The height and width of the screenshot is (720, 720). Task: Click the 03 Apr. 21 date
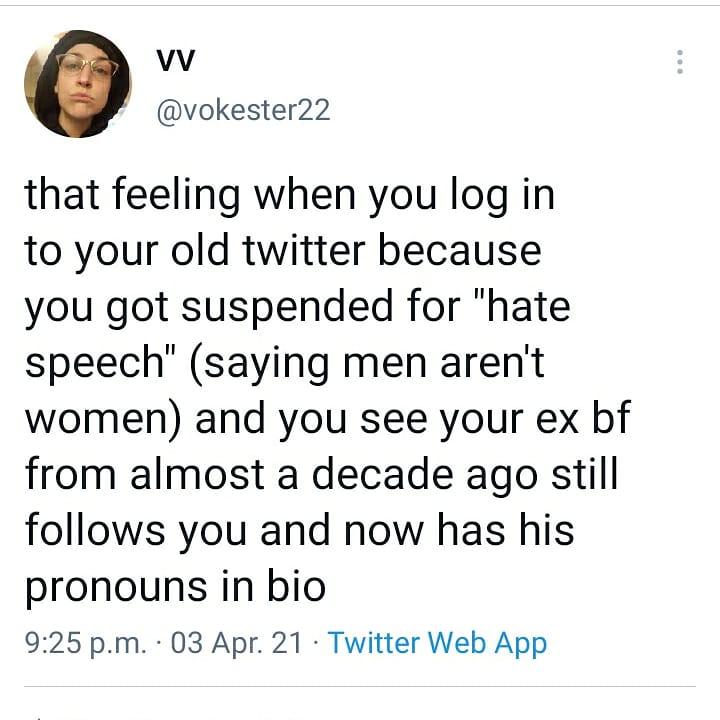tap(237, 642)
